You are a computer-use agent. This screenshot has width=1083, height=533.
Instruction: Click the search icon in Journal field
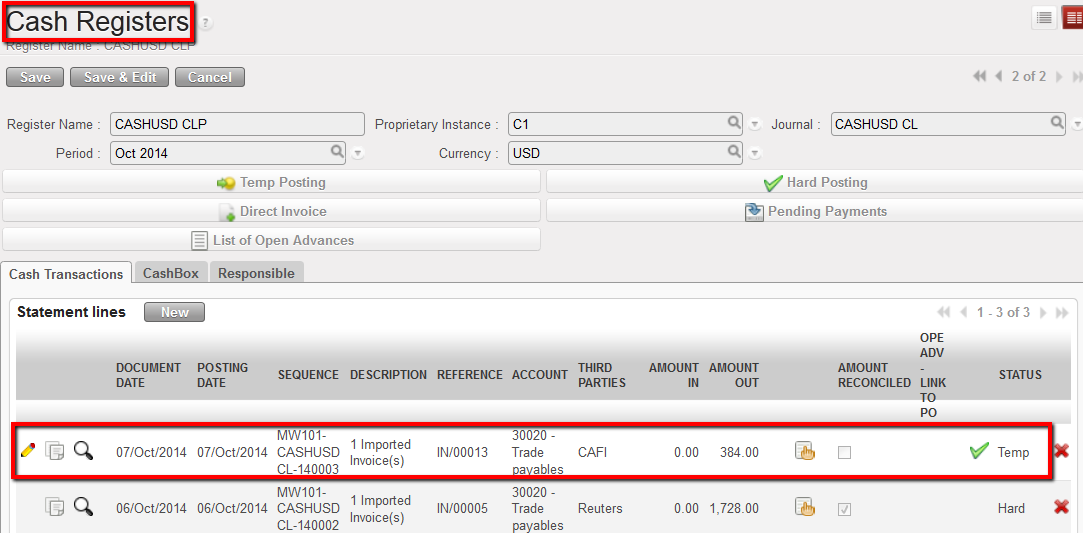point(1058,123)
